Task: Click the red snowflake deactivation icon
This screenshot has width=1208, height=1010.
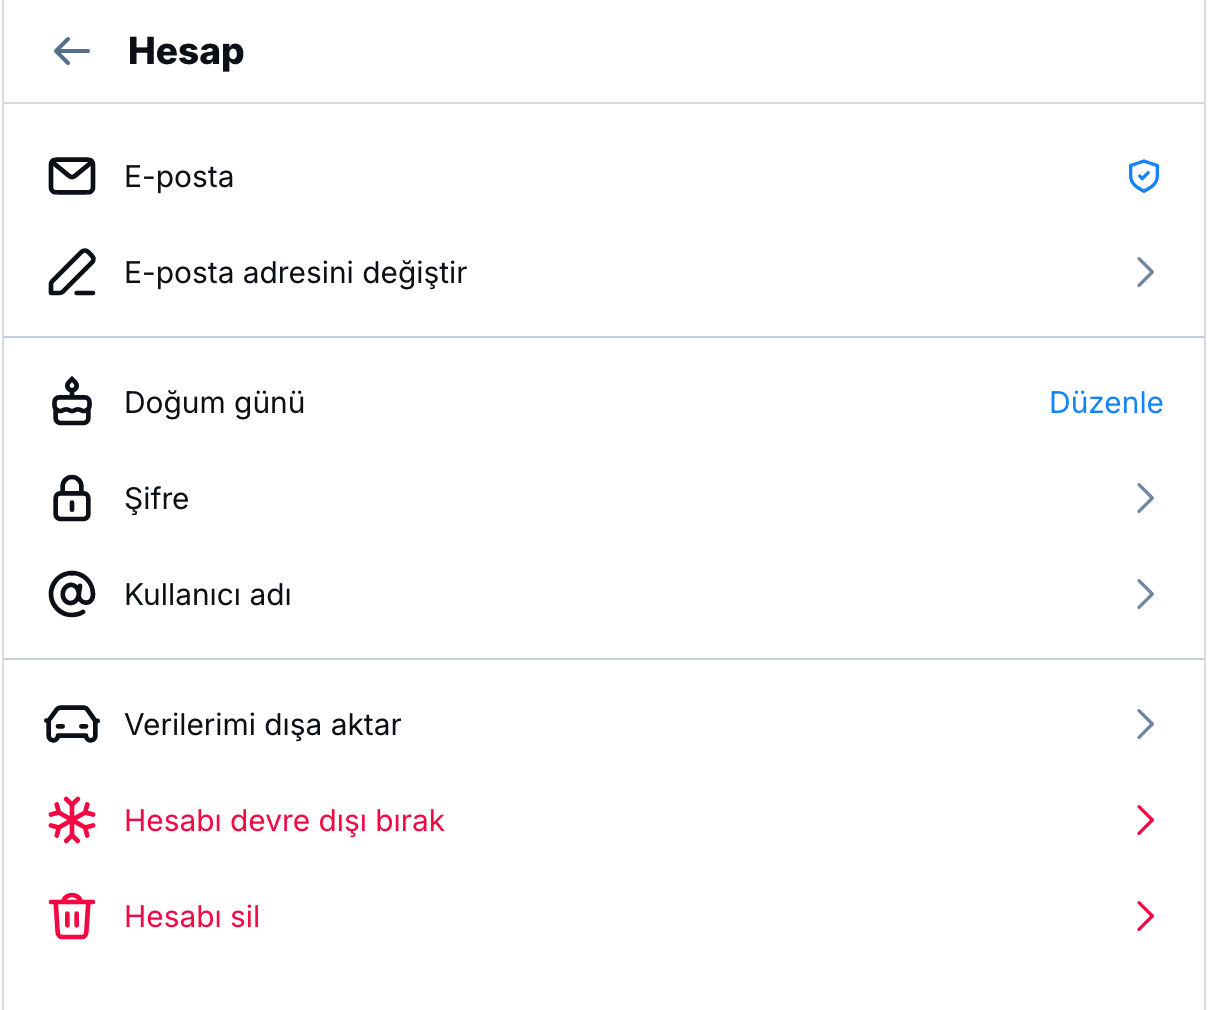Action: [x=70, y=820]
